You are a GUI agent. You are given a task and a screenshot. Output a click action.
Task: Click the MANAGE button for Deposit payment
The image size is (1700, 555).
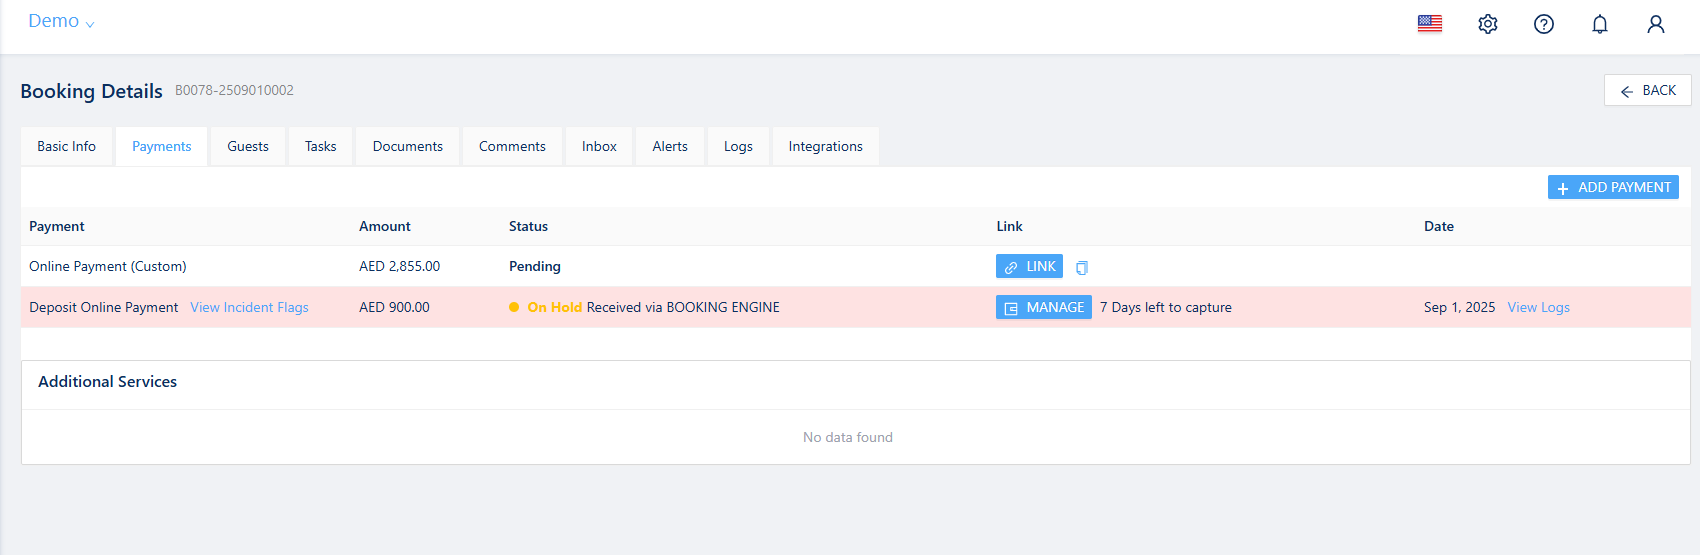point(1044,307)
